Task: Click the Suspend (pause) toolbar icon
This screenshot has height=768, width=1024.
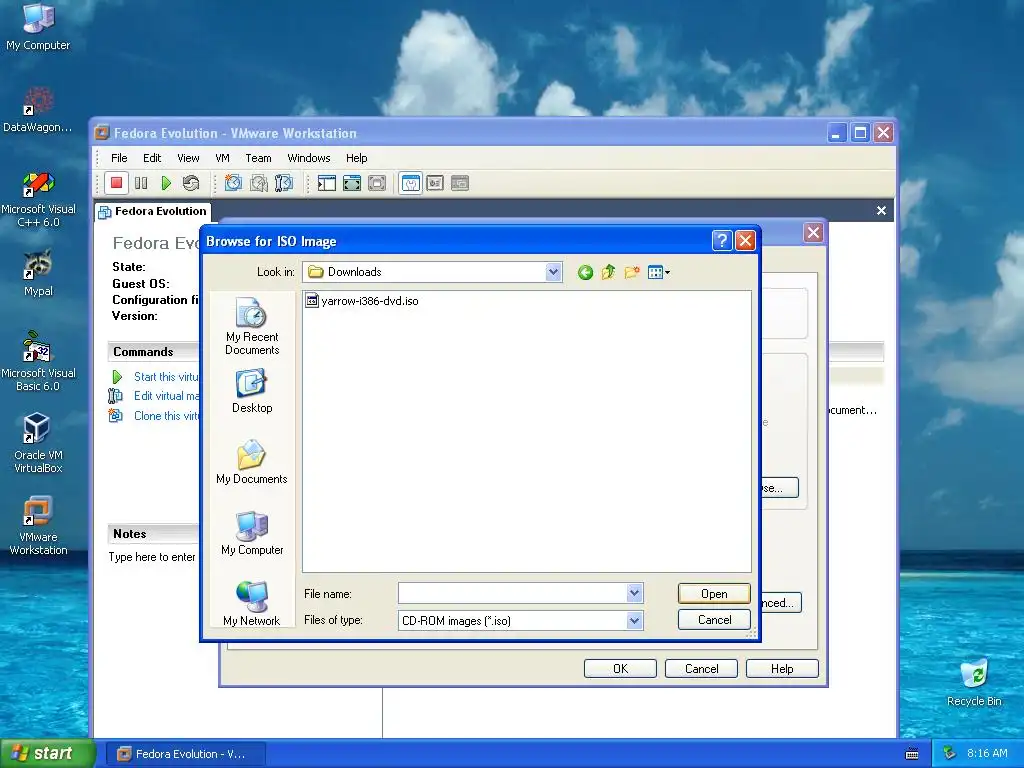Action: [141, 184]
